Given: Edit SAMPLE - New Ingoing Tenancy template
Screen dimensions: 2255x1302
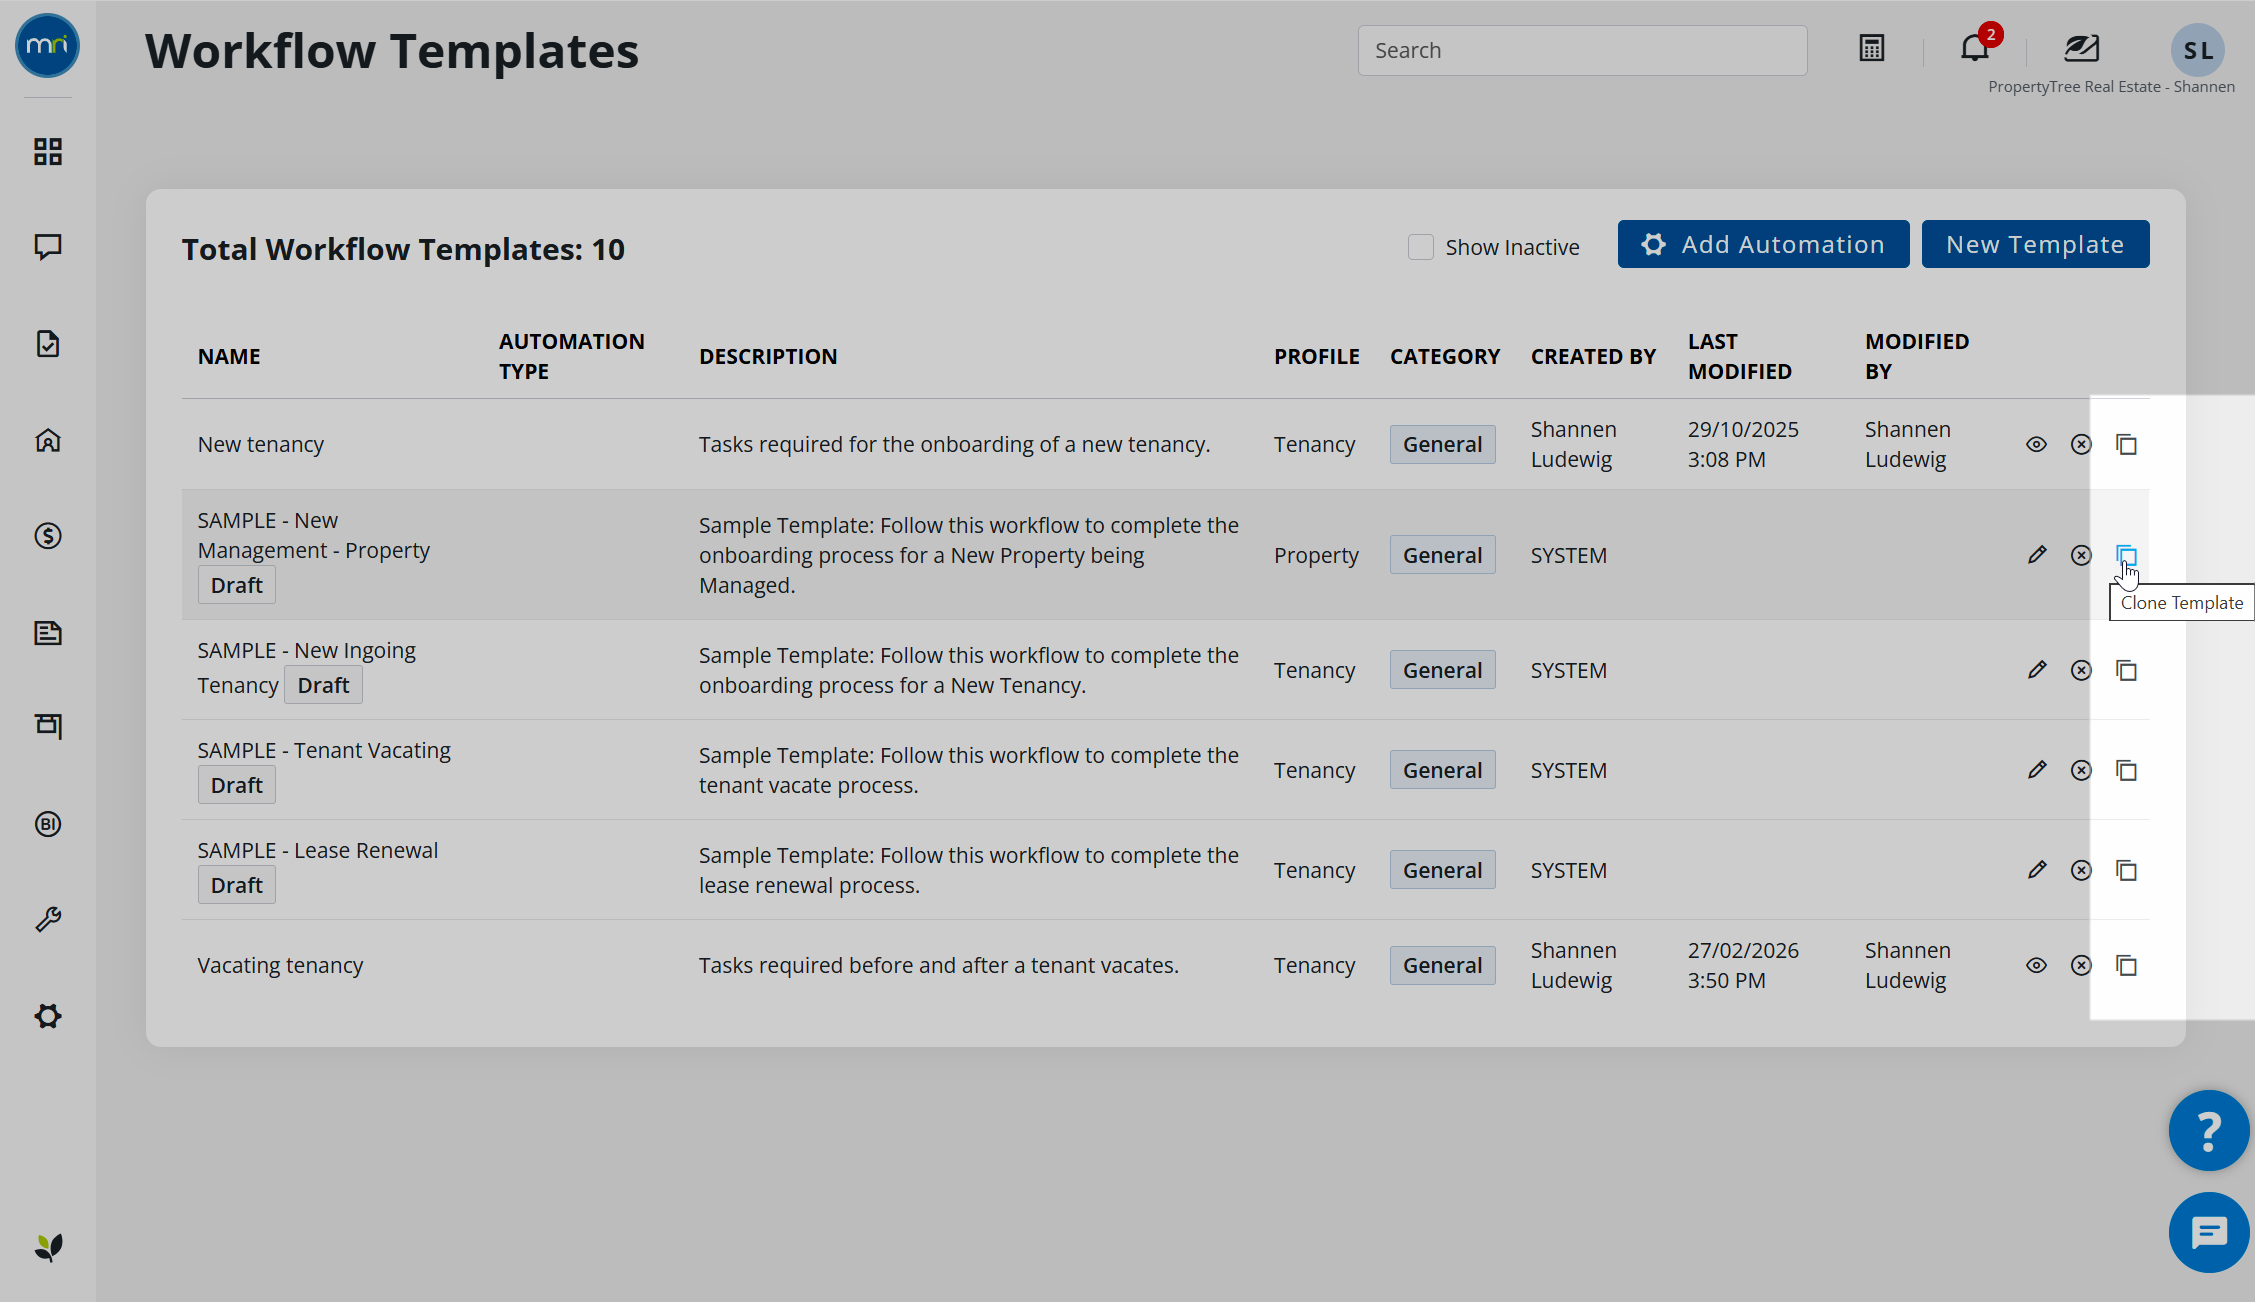Looking at the screenshot, I should (2037, 670).
